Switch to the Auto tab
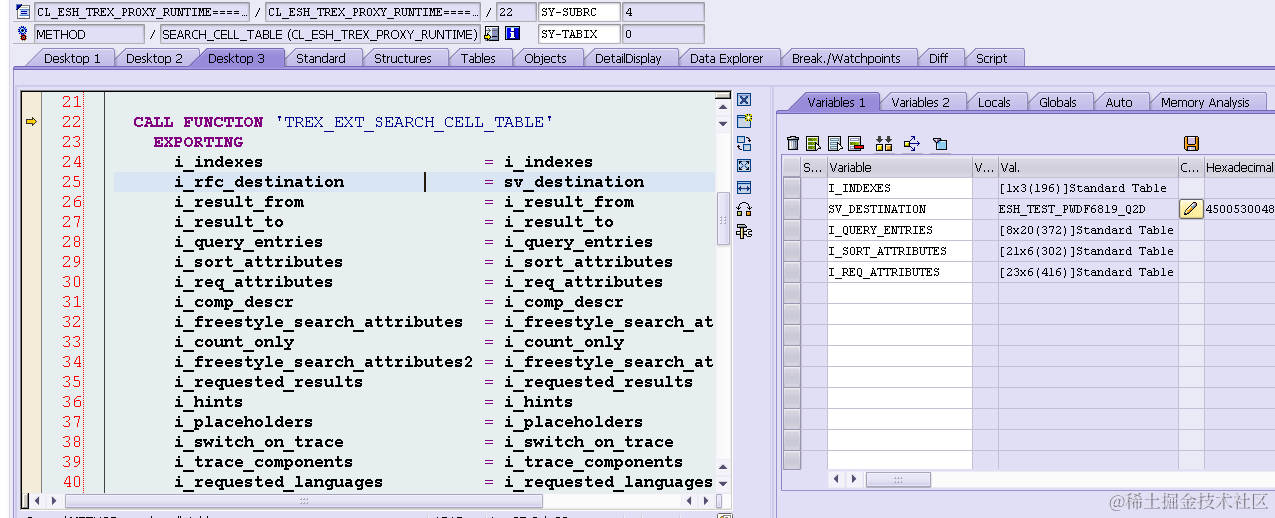The width and height of the screenshot is (1275, 518). (x=1119, y=102)
